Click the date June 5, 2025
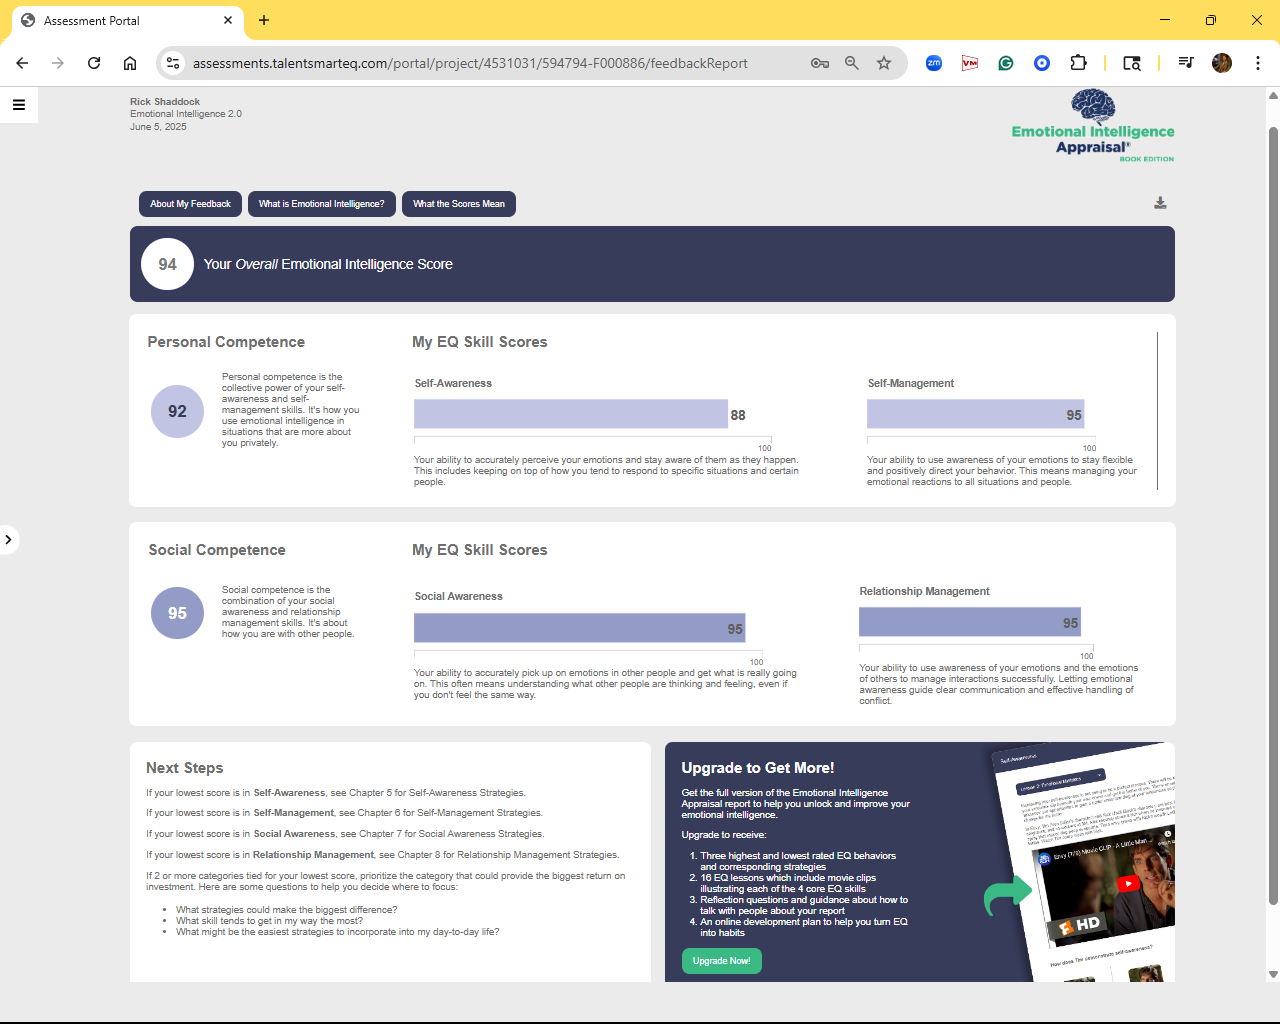This screenshot has height=1024, width=1280. (158, 127)
